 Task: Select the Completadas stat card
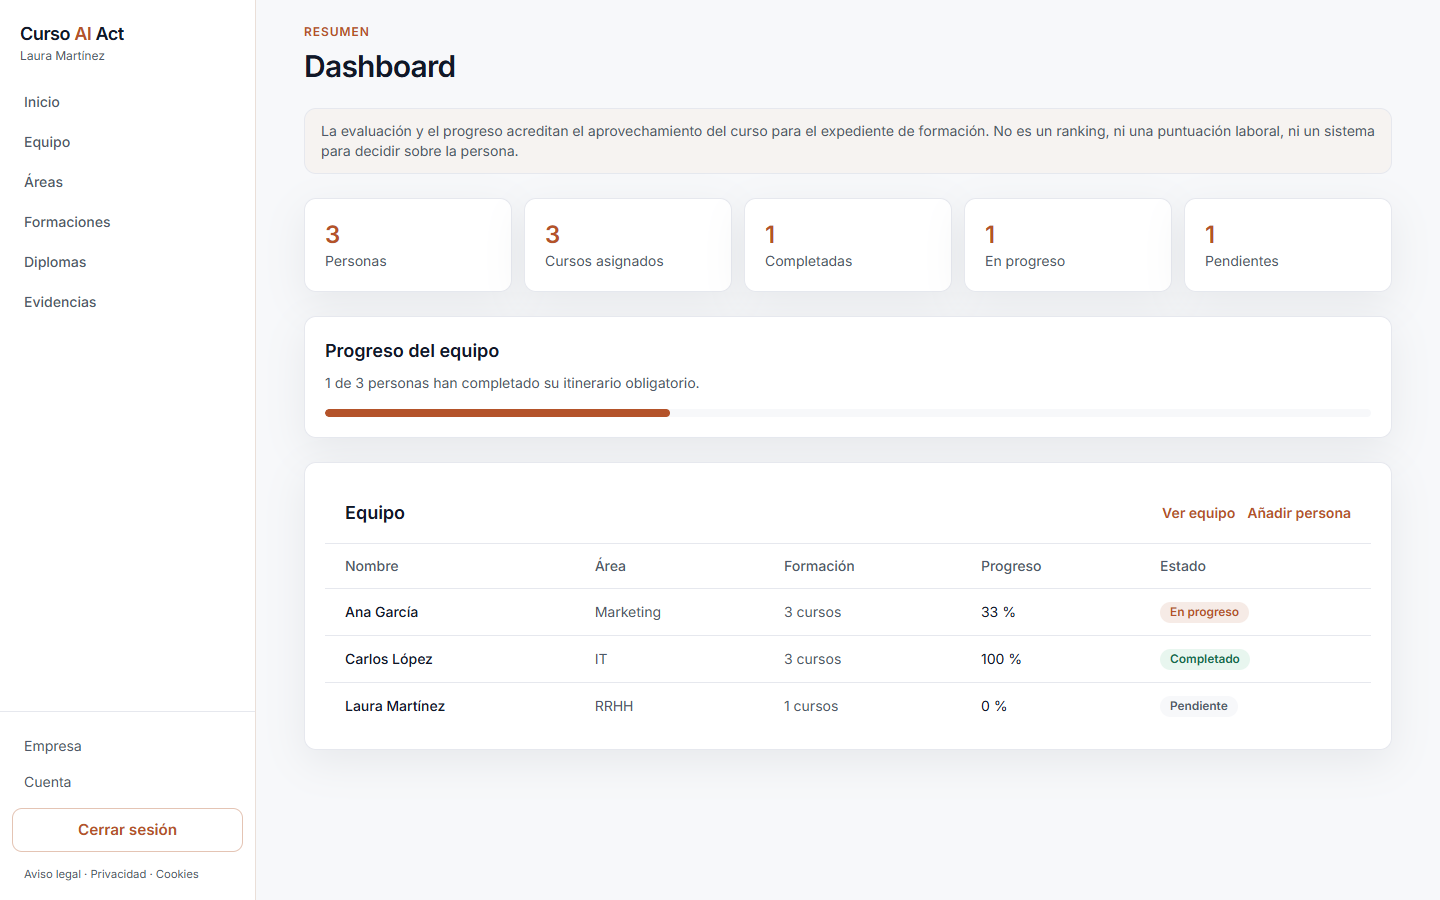click(848, 245)
